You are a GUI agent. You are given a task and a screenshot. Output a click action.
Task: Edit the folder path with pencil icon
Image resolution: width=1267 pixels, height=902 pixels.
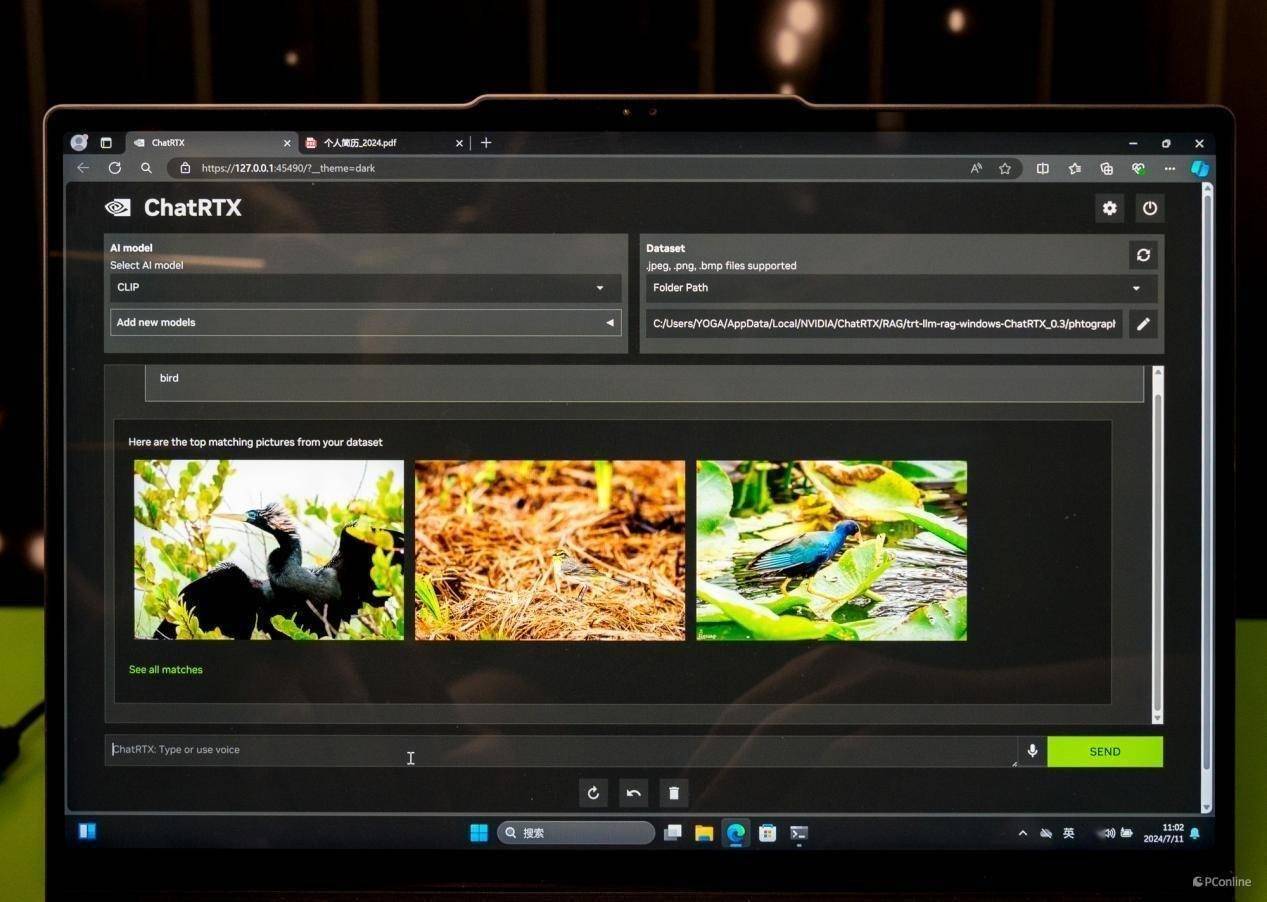(1143, 324)
